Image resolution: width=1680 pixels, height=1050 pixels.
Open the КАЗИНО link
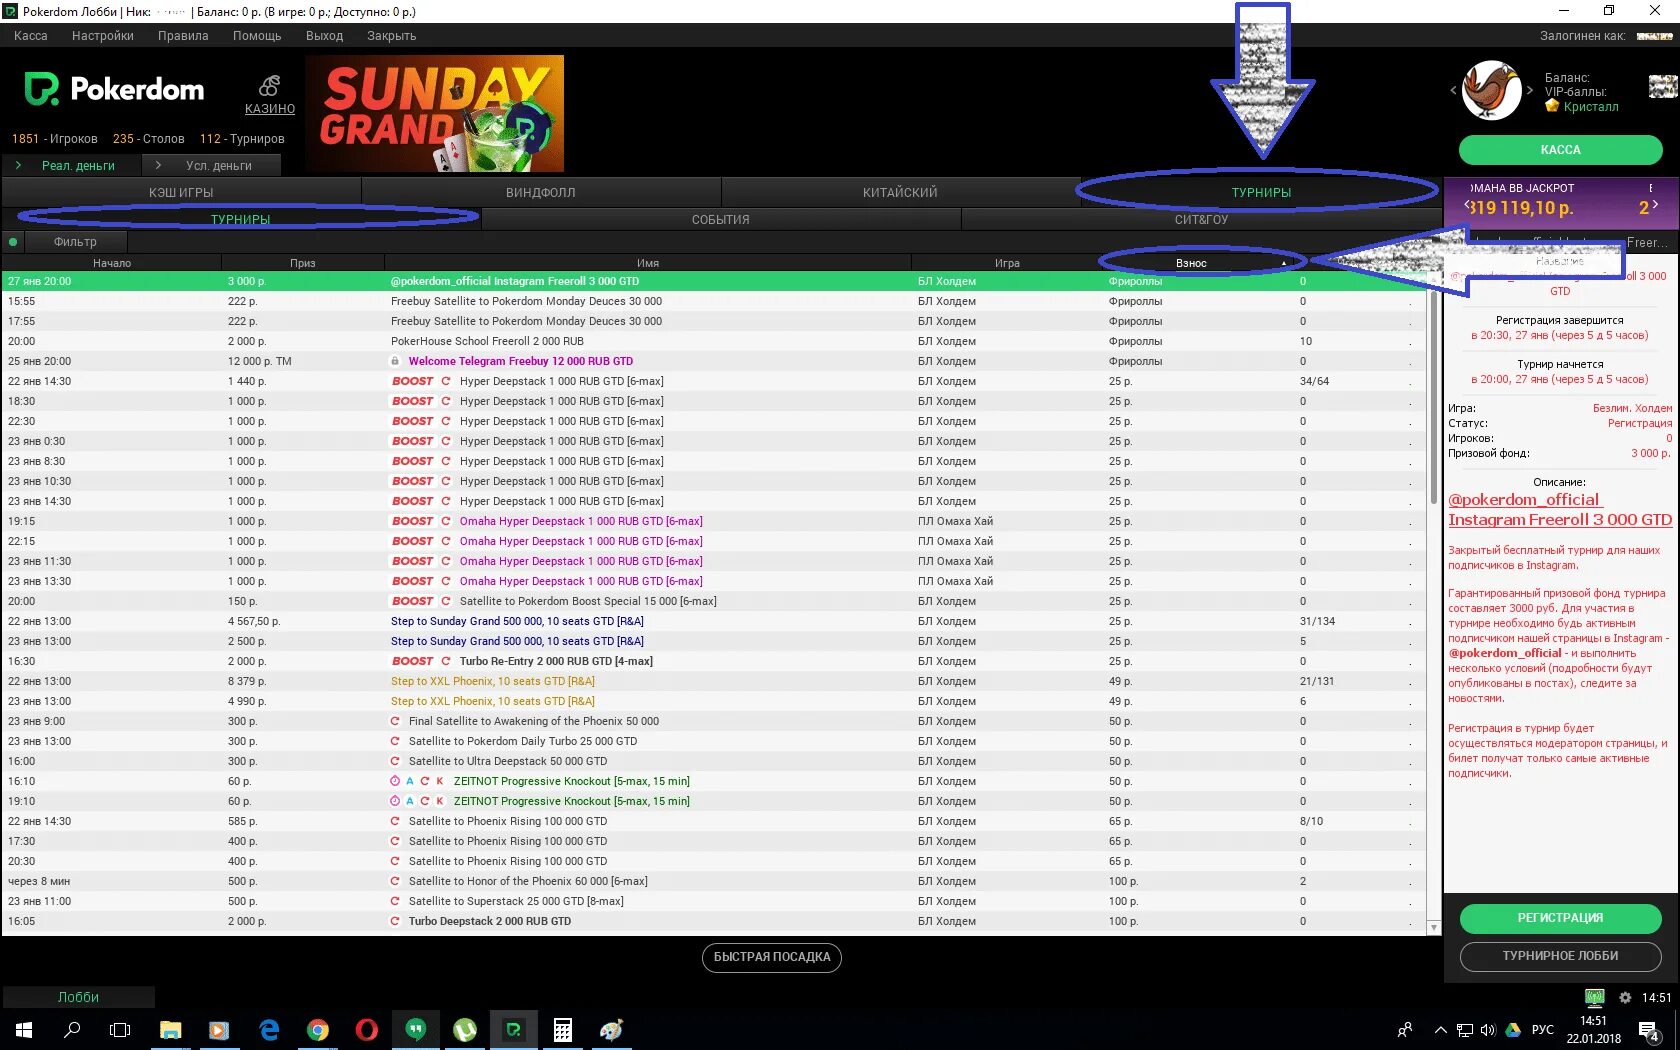270,109
